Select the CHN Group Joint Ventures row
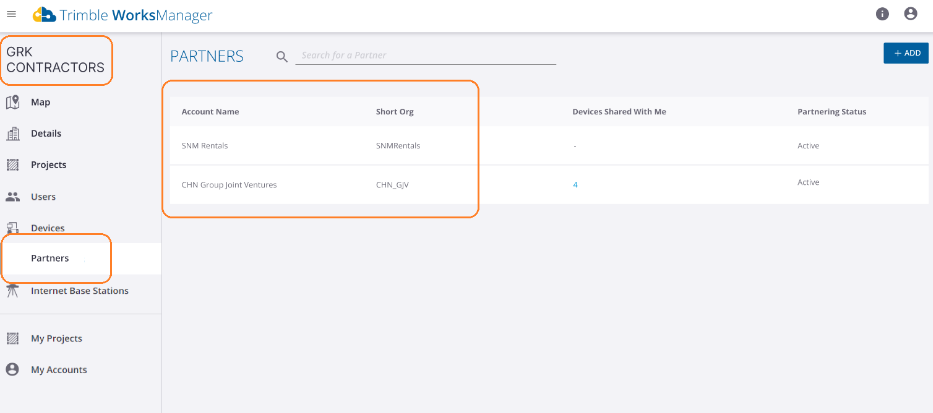 549,184
